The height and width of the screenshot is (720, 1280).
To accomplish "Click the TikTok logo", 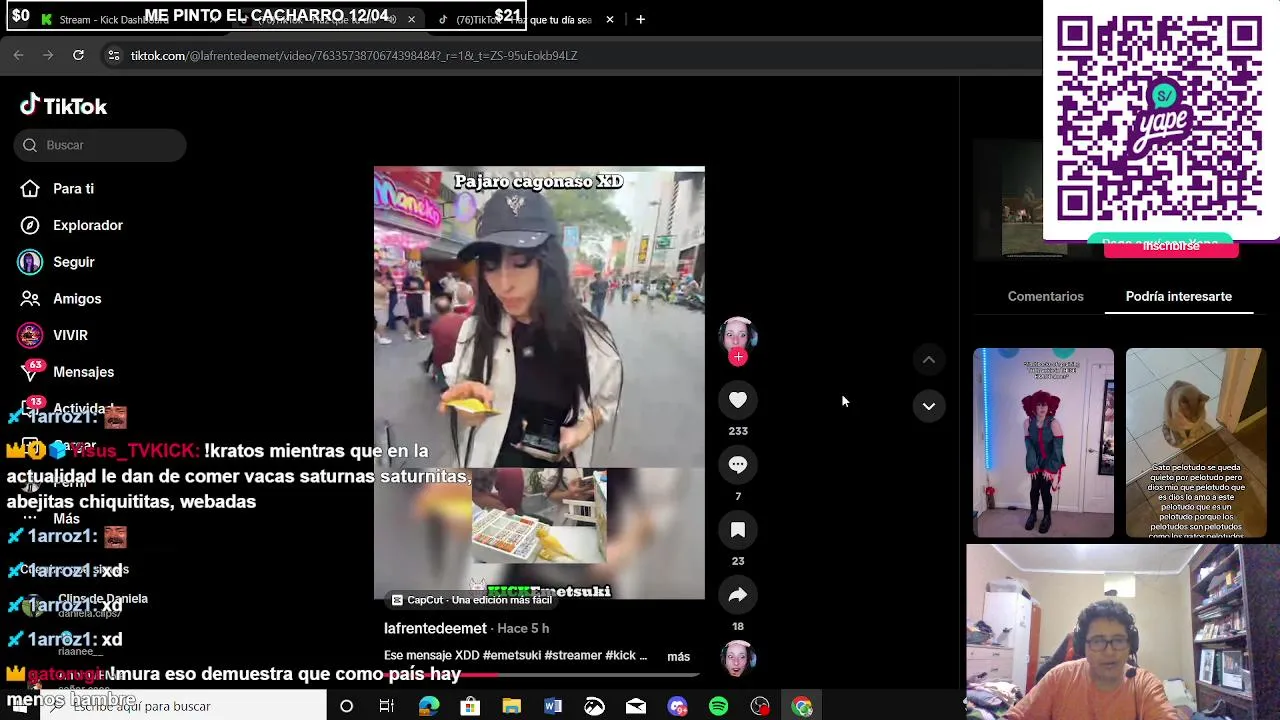I will [x=63, y=106].
